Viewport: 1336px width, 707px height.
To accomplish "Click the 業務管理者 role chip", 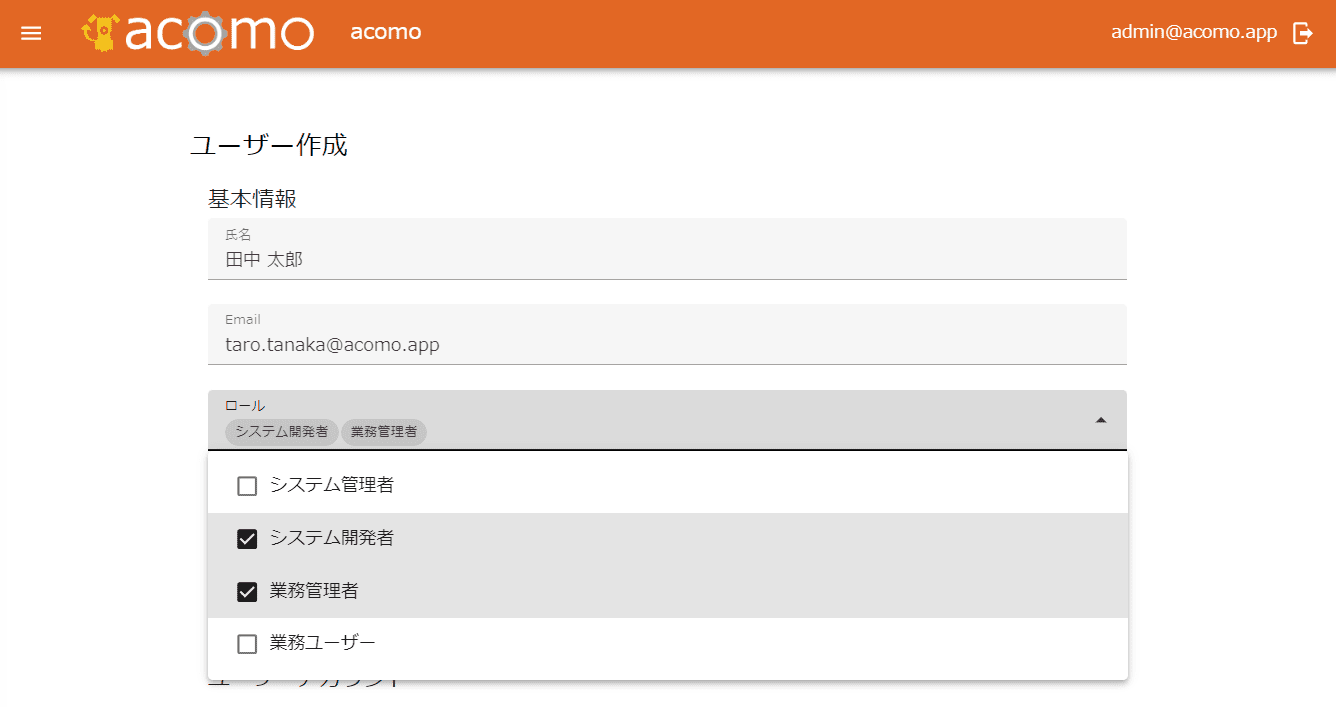I will (x=384, y=432).
